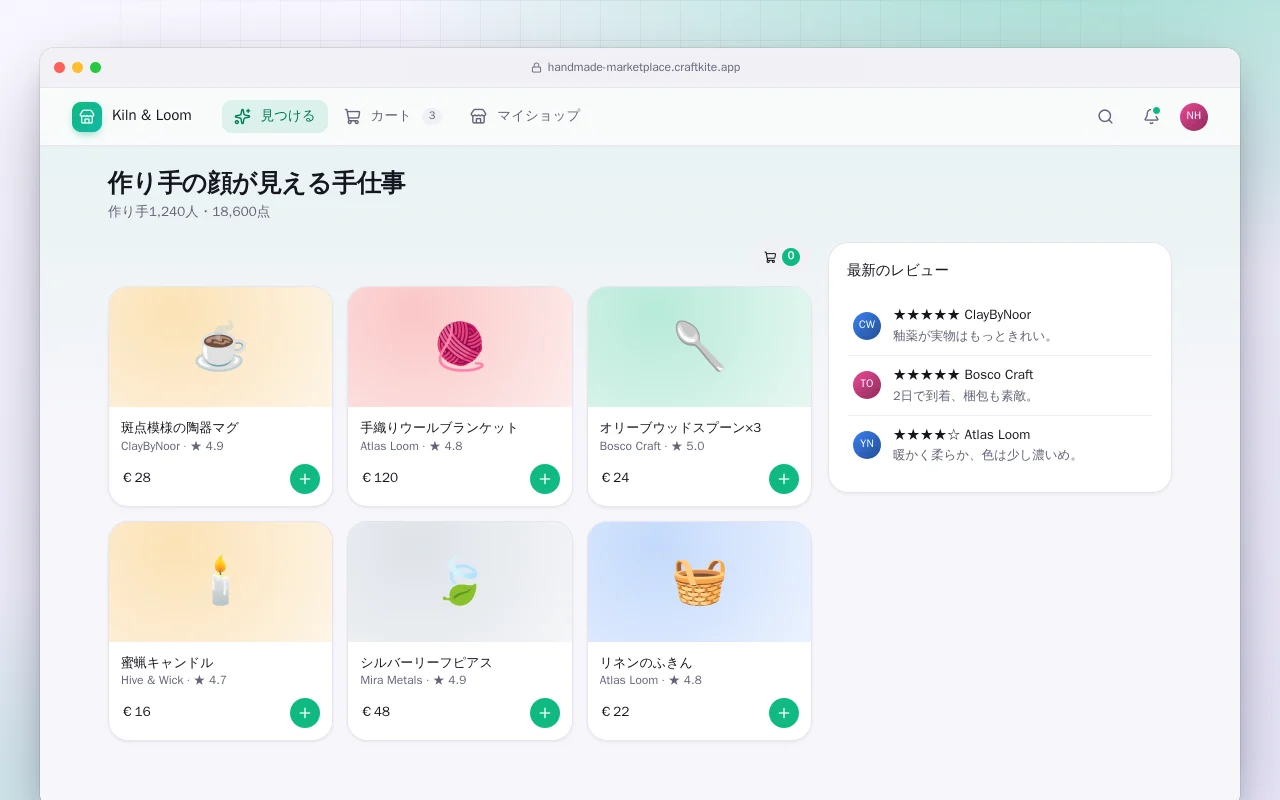Click the 斑点模様の陶器マグ product title
The image size is (1280, 800).
click(x=180, y=428)
